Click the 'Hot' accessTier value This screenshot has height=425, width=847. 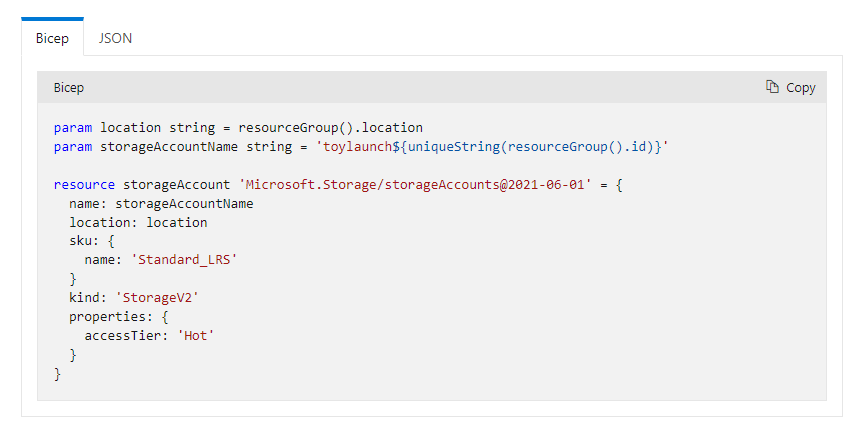(196, 336)
